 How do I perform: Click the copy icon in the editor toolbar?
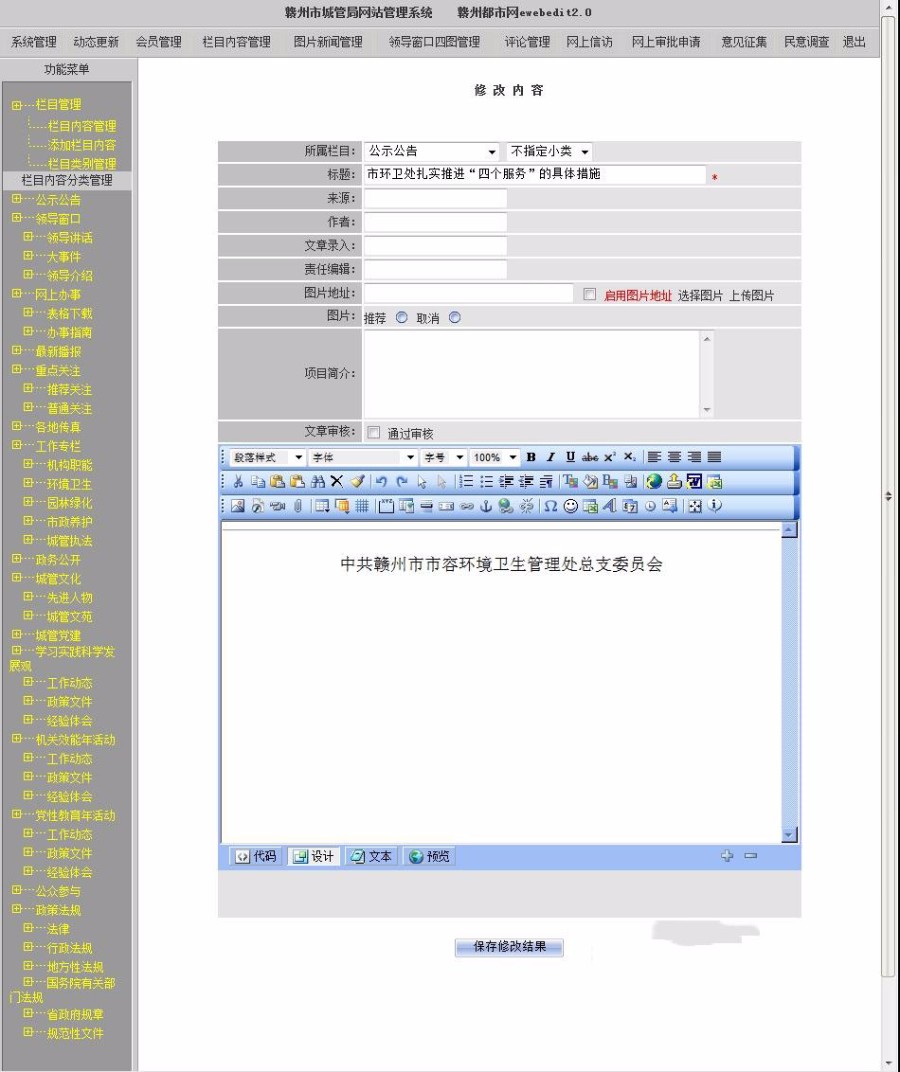tap(258, 481)
